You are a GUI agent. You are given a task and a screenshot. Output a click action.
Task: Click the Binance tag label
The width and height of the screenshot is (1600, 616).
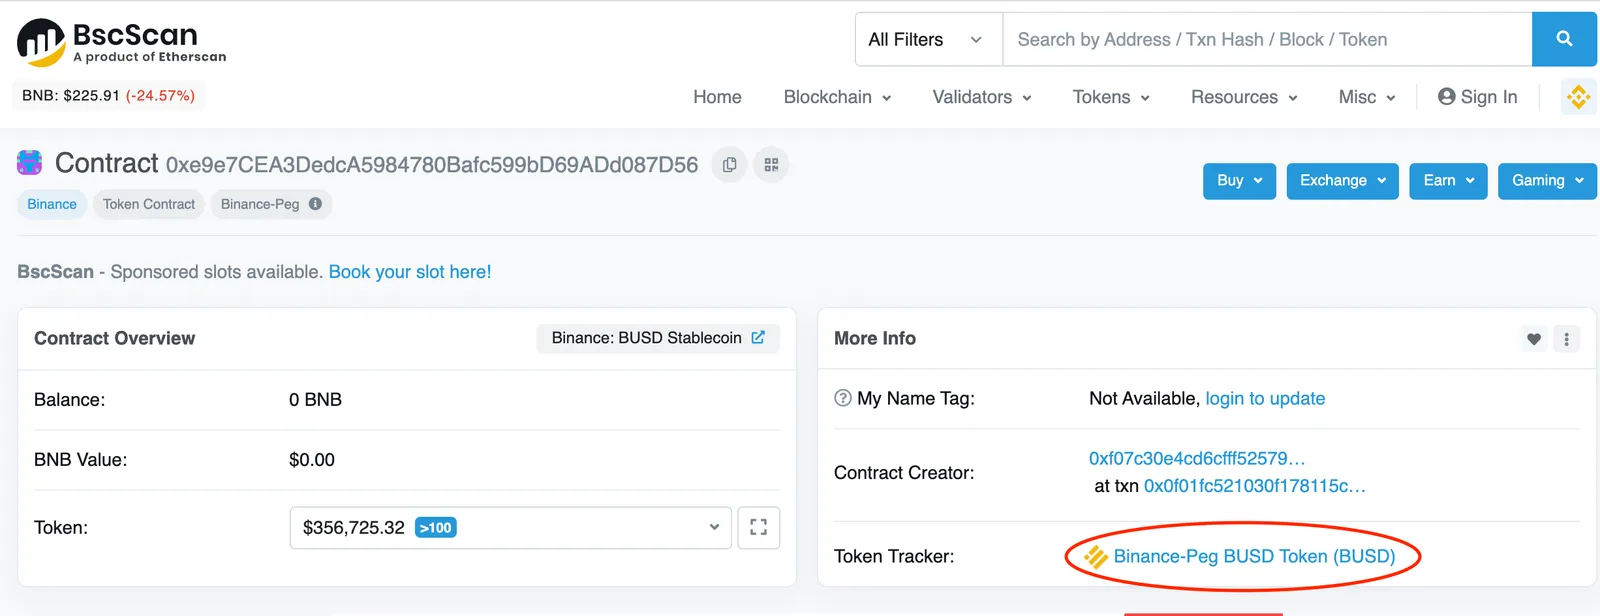52,204
